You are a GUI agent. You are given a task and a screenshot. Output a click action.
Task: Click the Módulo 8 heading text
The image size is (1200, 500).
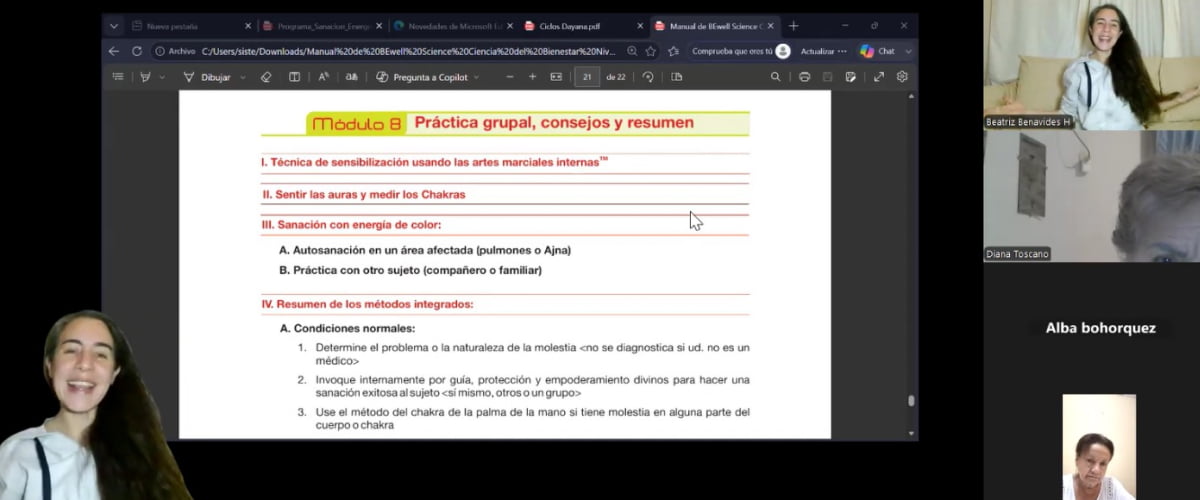(357, 124)
